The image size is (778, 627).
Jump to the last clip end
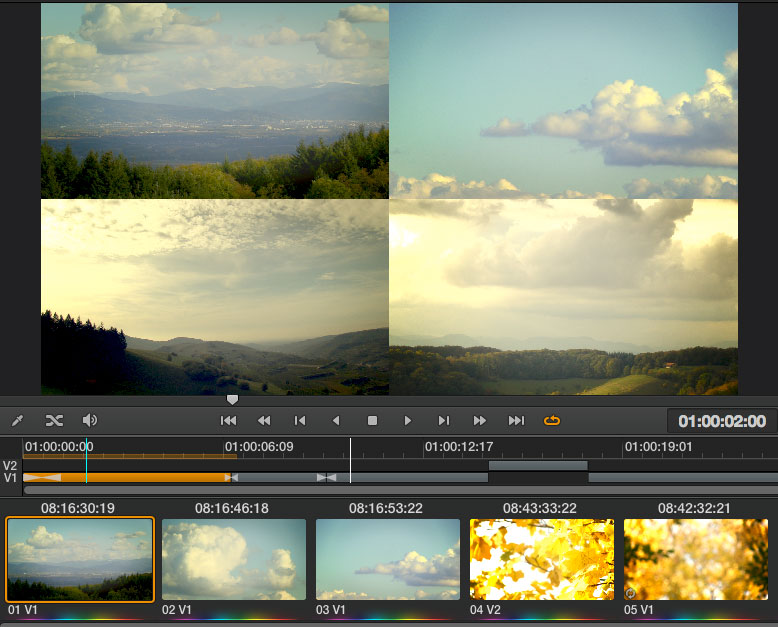coord(516,421)
